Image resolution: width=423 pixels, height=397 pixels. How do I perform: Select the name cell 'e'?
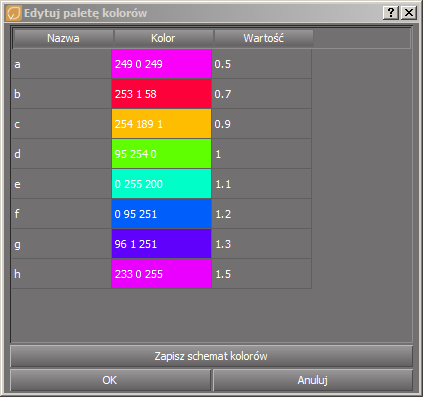pos(62,184)
